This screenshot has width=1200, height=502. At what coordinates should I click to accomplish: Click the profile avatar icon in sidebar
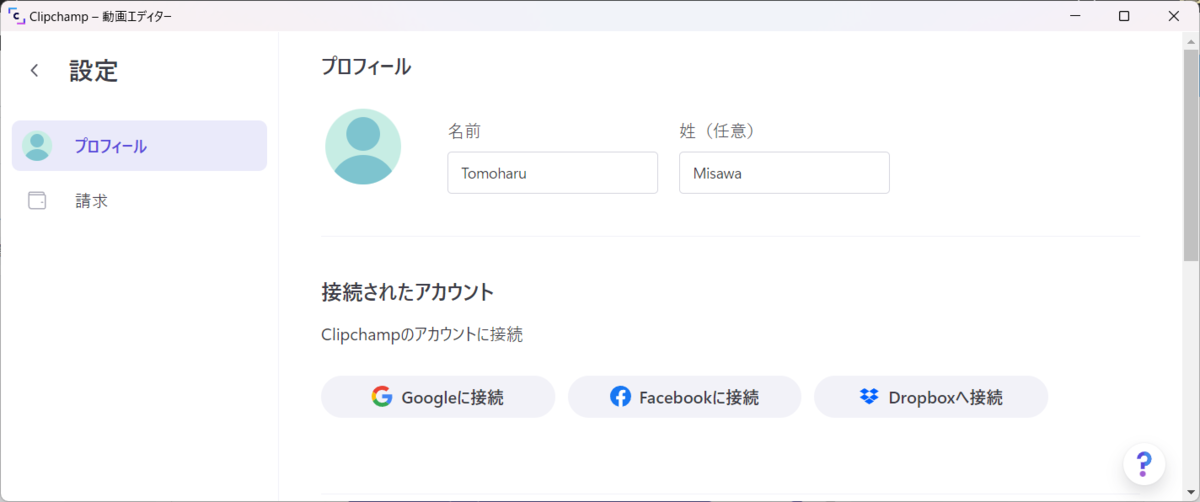click(x=37, y=146)
